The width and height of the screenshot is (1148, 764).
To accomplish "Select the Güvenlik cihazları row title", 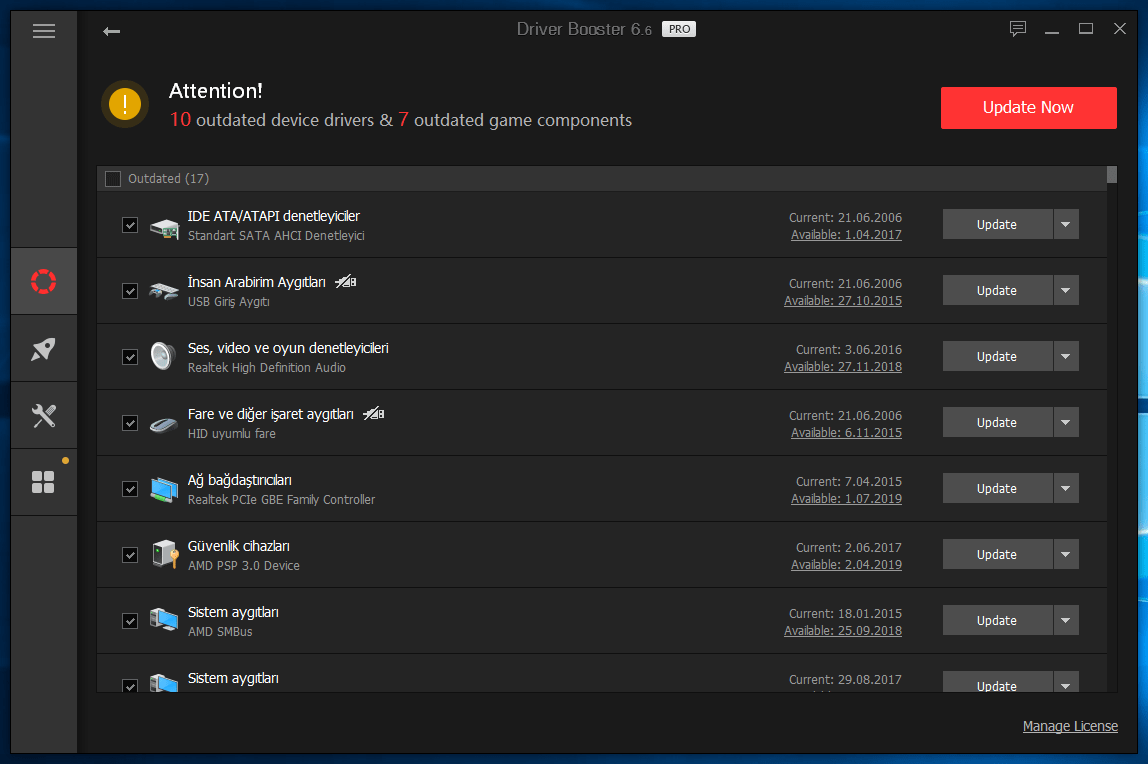I will tap(239, 546).
